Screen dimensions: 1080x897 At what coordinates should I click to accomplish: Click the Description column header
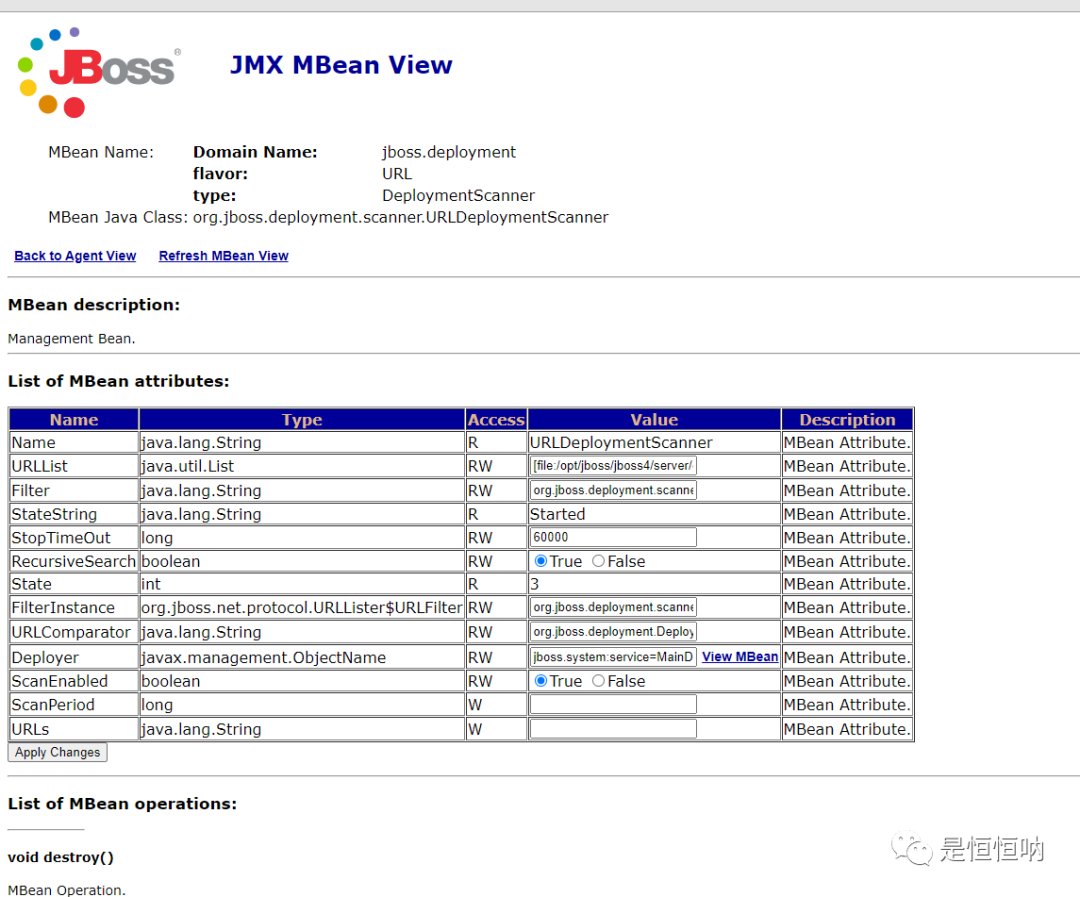click(847, 420)
